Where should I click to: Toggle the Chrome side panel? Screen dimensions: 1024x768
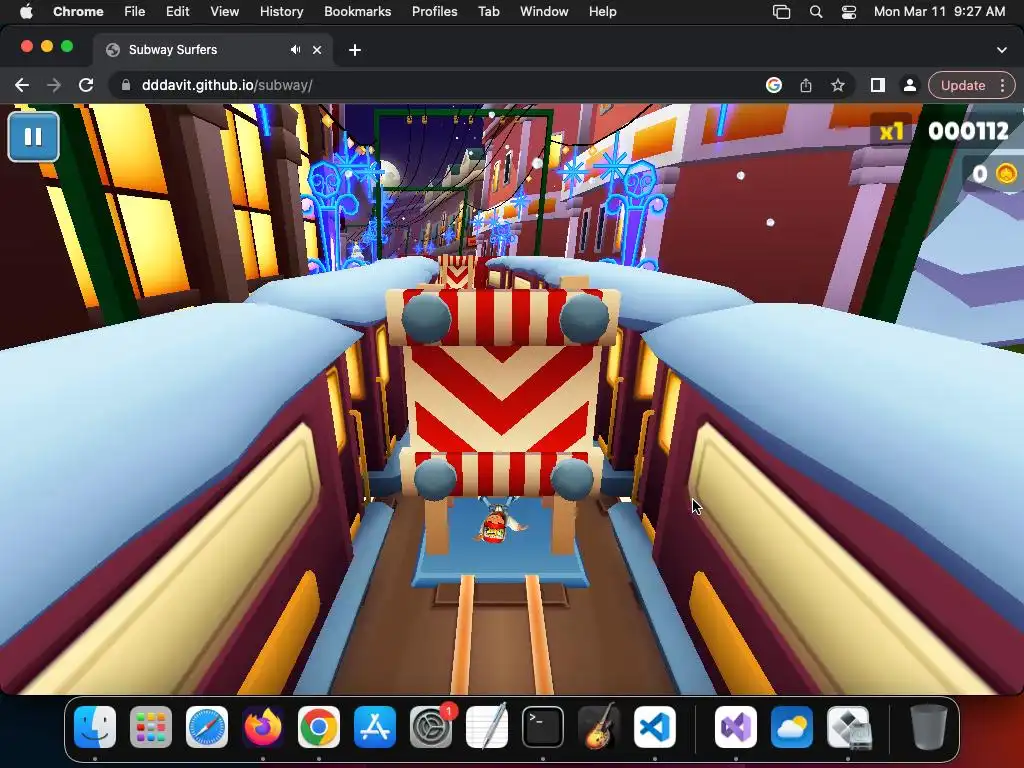point(878,86)
